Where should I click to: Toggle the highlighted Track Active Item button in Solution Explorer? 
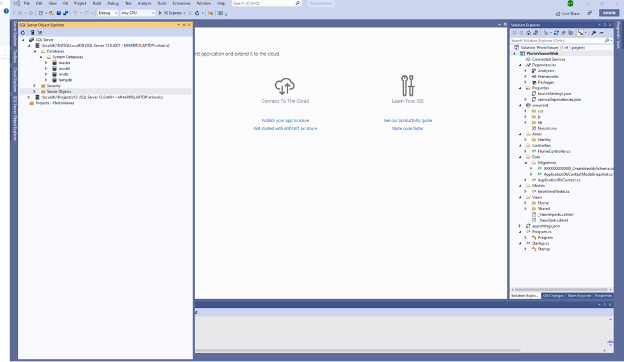(x=580, y=33)
